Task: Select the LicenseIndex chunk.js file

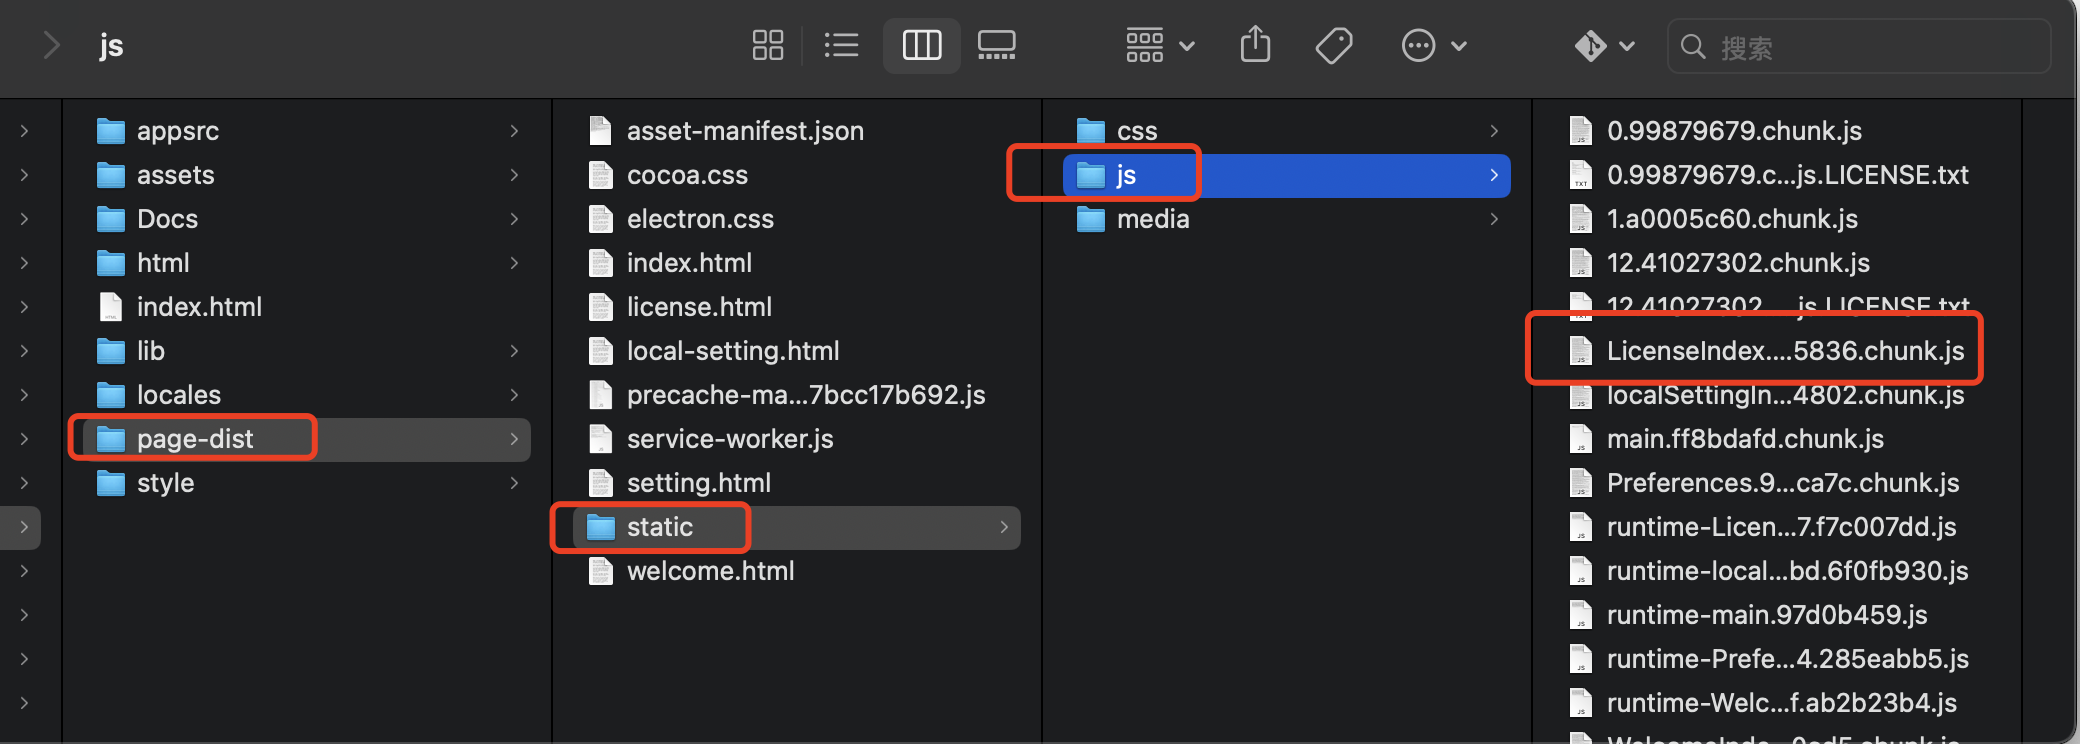Action: (1784, 351)
